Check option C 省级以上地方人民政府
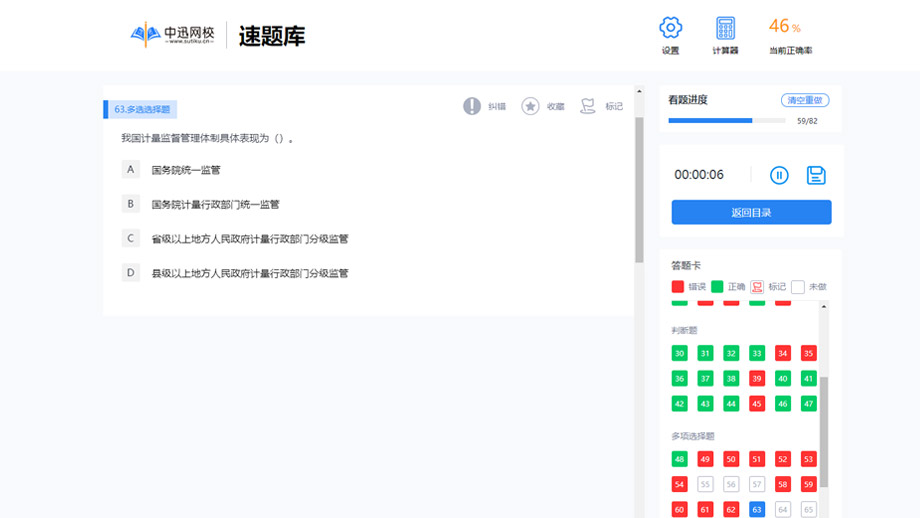This screenshot has width=920, height=518. pyautogui.click(x=130, y=238)
